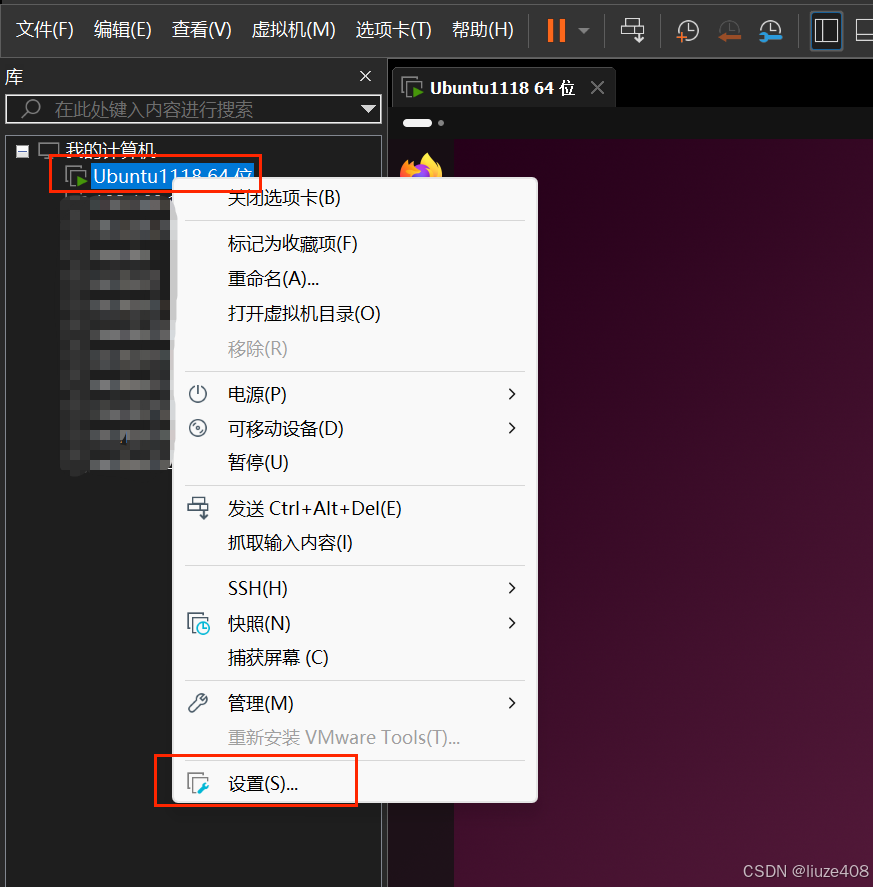873x887 pixels.
Task: Click the partially visible bottom-bar layout icon in the toolbar
Action: point(864,31)
